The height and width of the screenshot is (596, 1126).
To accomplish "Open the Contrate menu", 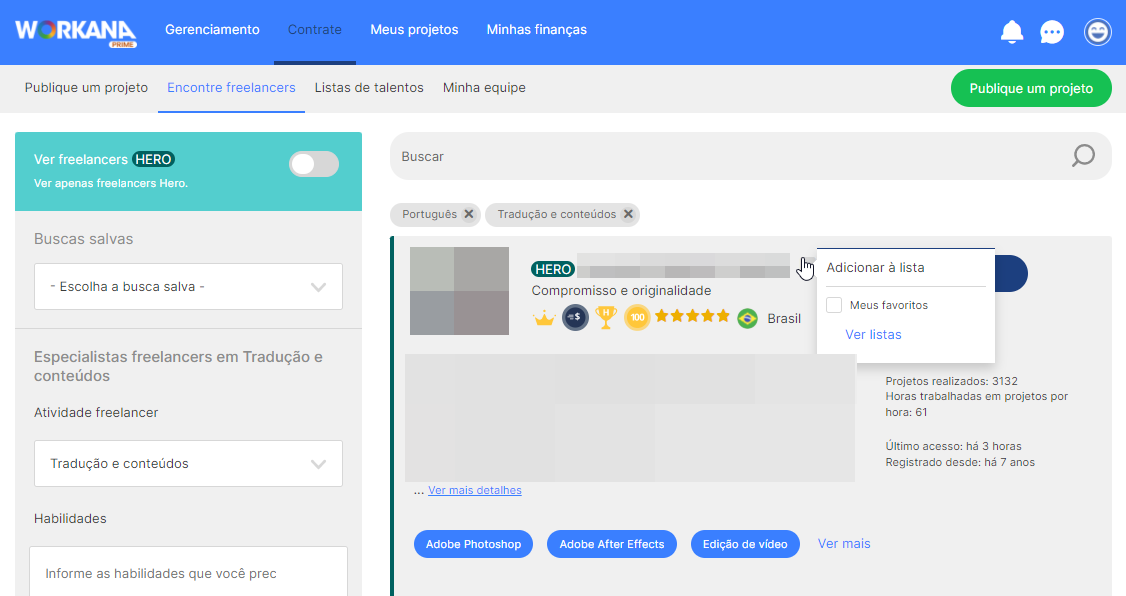I will (x=315, y=29).
